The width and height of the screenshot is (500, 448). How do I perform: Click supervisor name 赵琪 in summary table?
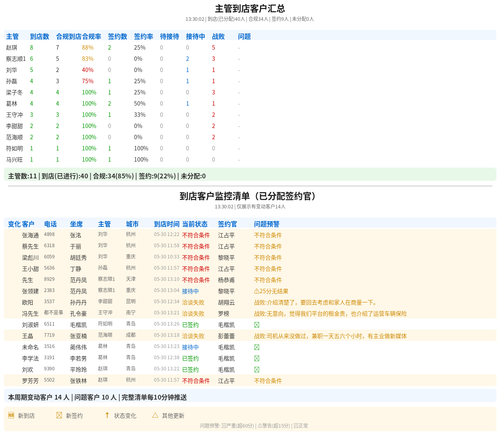tap(12, 48)
